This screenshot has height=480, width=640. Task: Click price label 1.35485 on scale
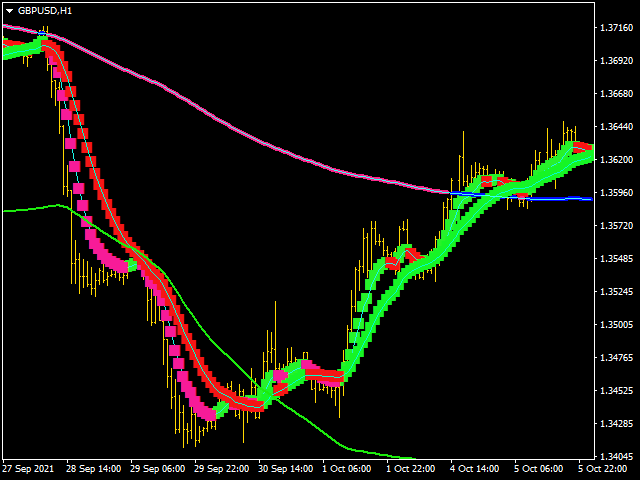tap(616, 259)
